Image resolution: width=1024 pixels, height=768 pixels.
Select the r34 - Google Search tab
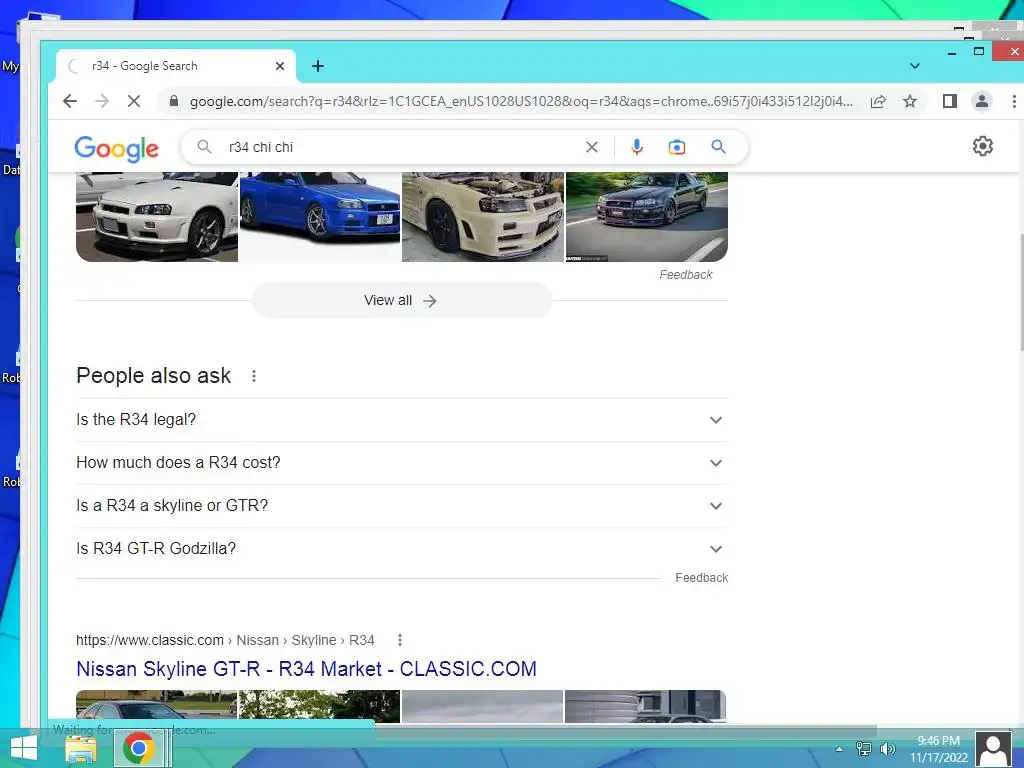[175, 66]
